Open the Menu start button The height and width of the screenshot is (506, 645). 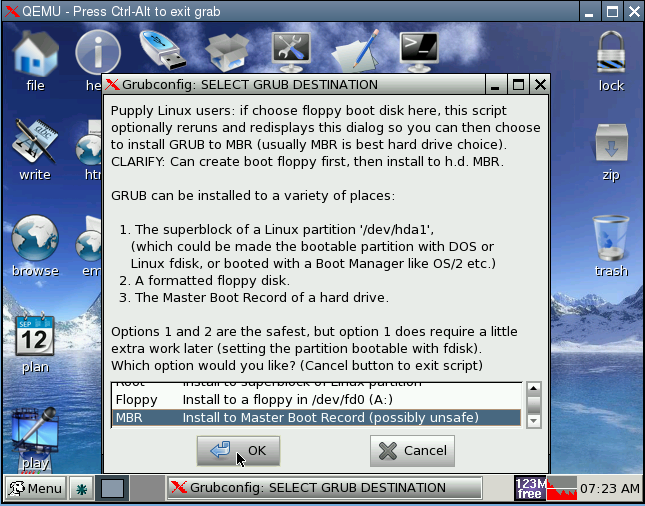tap(35, 488)
